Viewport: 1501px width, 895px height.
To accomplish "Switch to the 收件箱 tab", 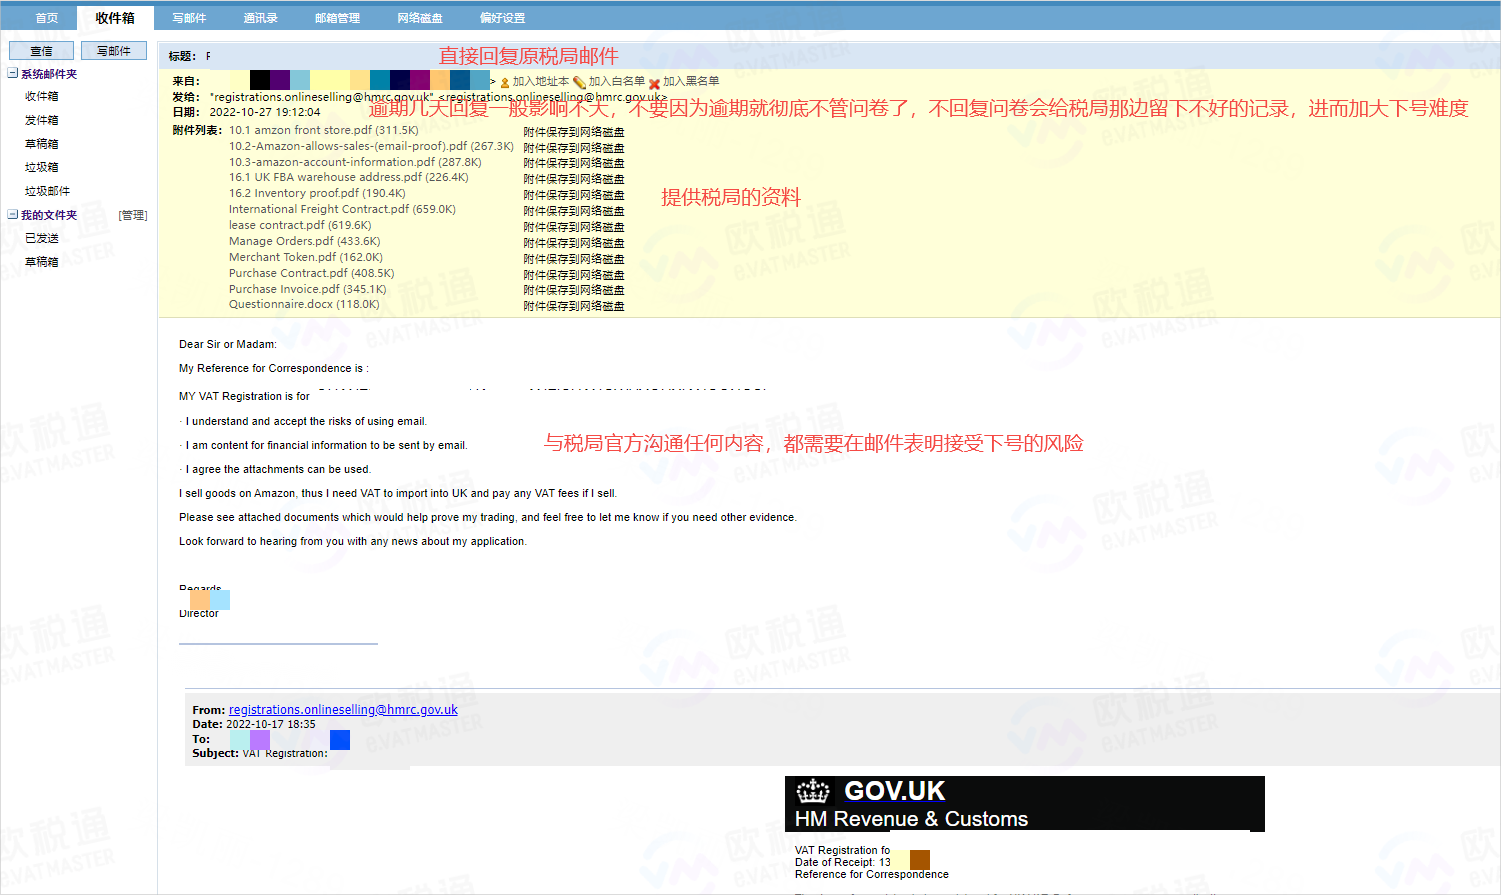I will (115, 18).
